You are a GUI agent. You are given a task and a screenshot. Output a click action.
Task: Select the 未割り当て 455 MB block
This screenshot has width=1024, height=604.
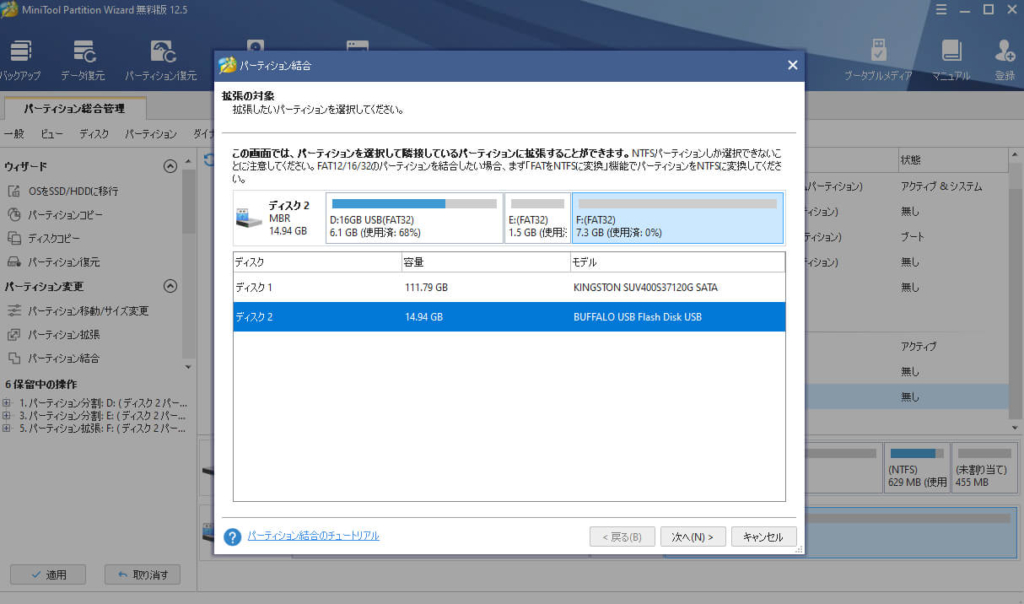(984, 468)
